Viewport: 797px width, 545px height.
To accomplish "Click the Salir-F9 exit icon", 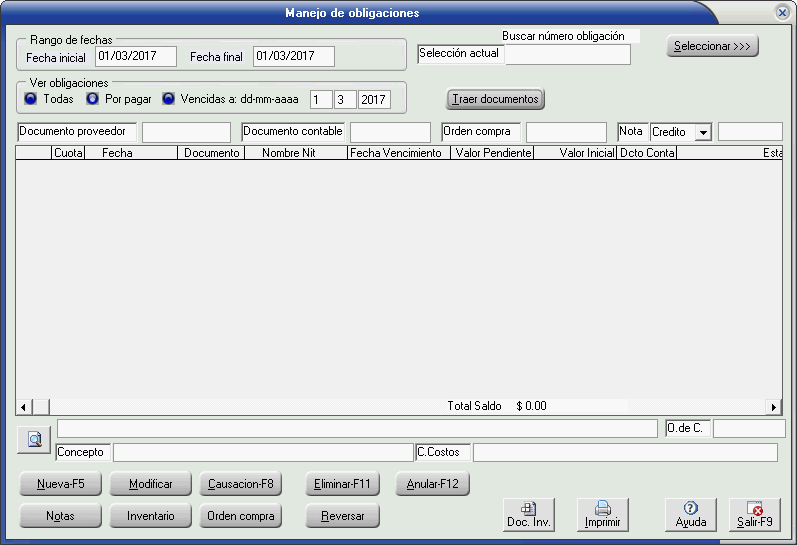I will pyautogui.click(x=754, y=514).
